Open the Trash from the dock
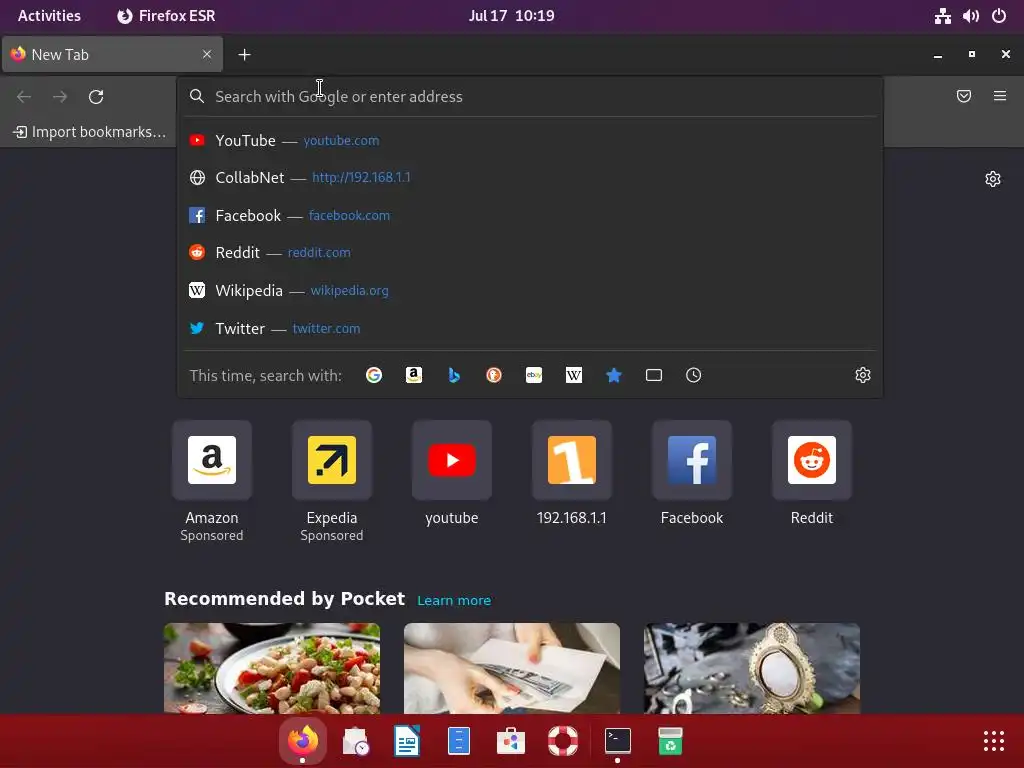Image resolution: width=1024 pixels, height=768 pixels. click(x=670, y=741)
